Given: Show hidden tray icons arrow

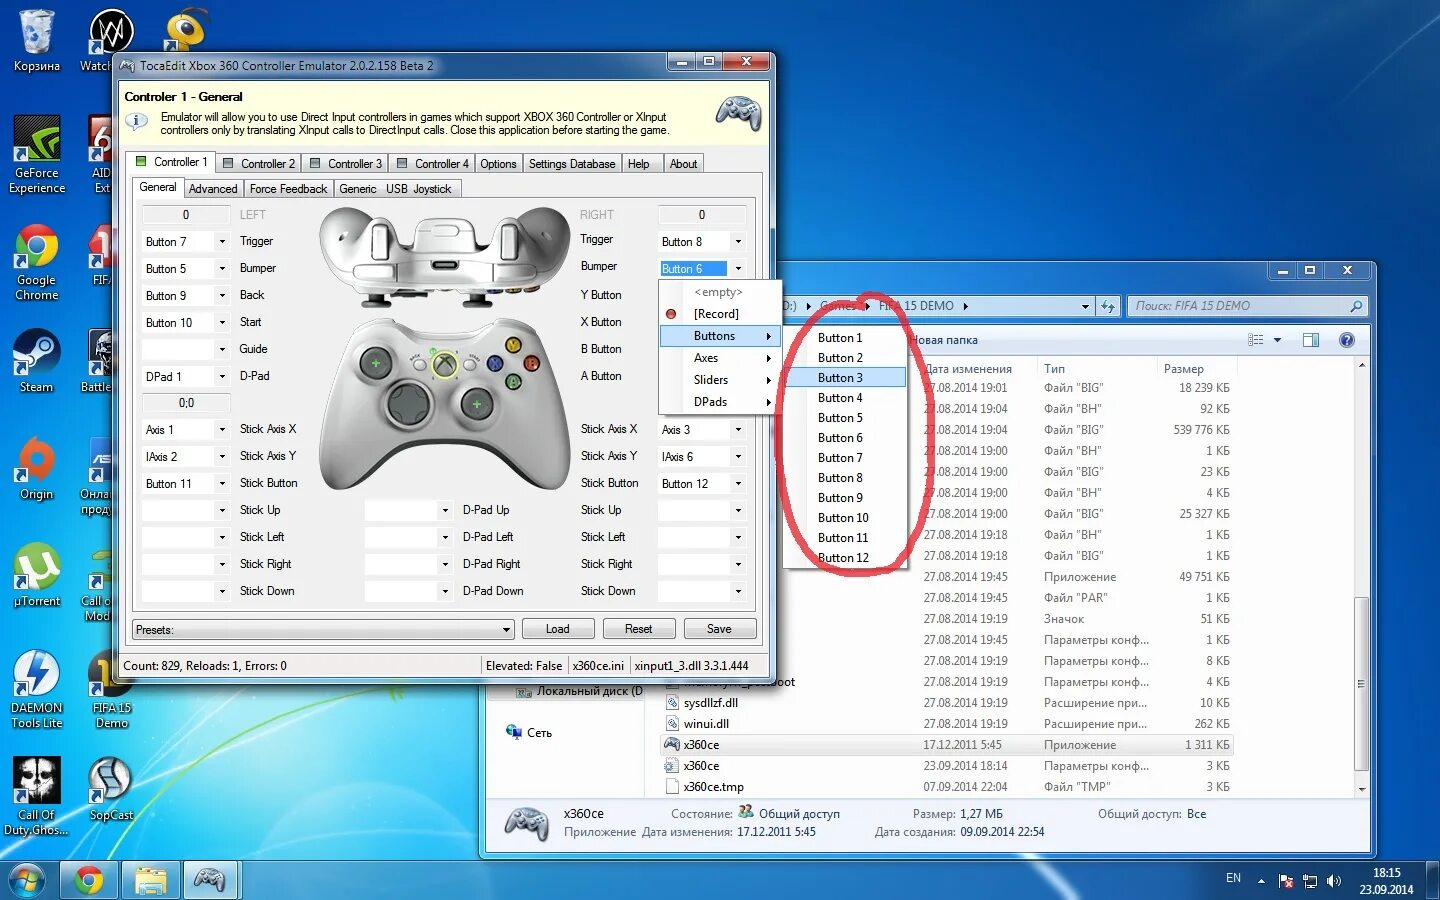Looking at the screenshot, I should point(1261,881).
